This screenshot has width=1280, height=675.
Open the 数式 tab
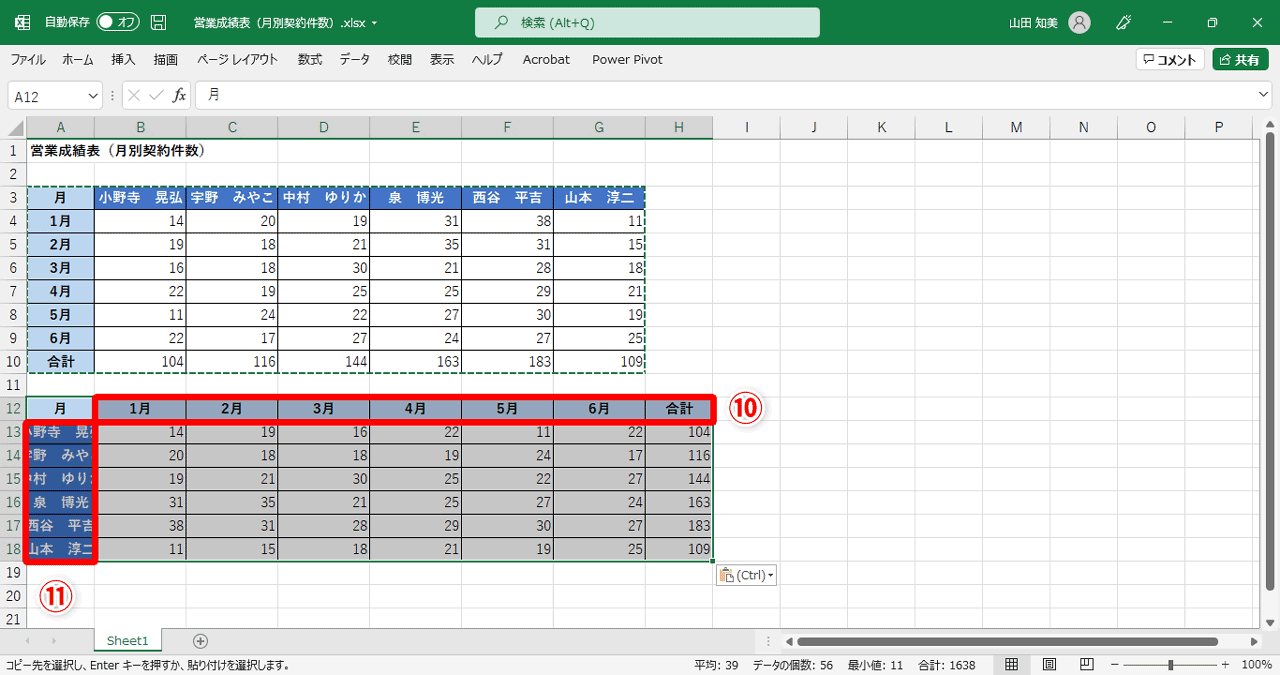310,60
